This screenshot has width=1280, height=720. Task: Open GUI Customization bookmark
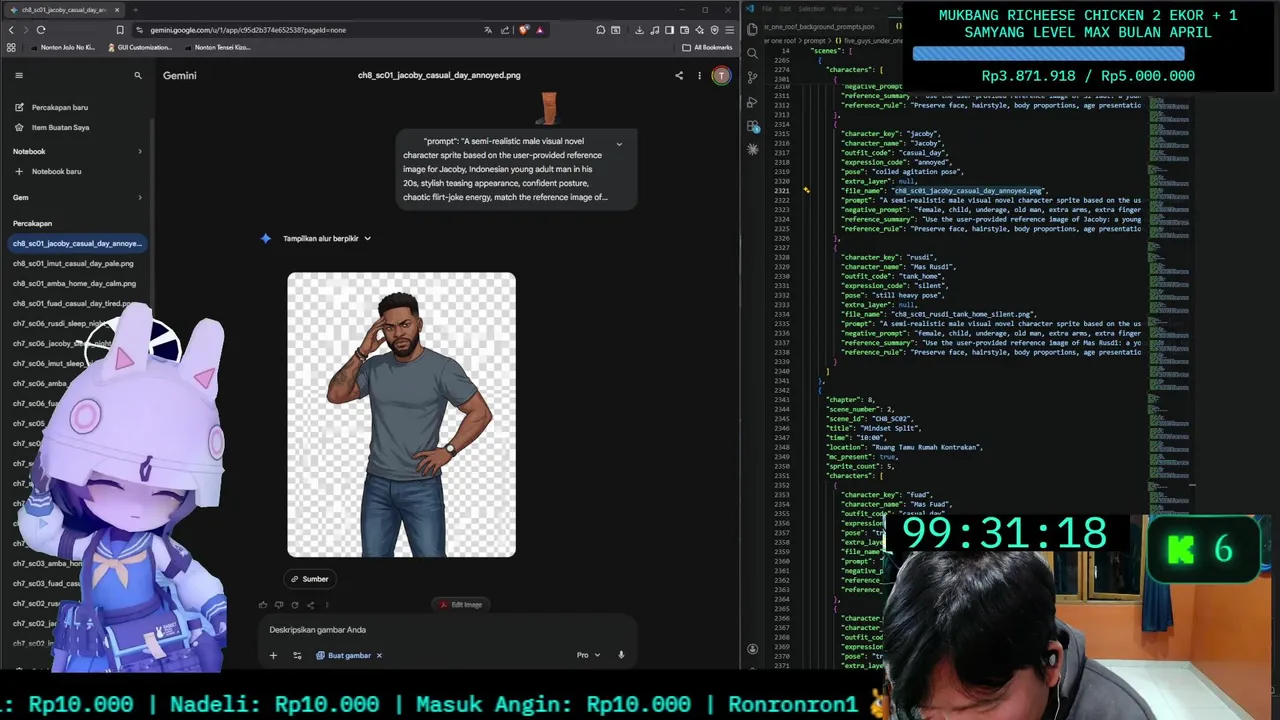coord(138,47)
